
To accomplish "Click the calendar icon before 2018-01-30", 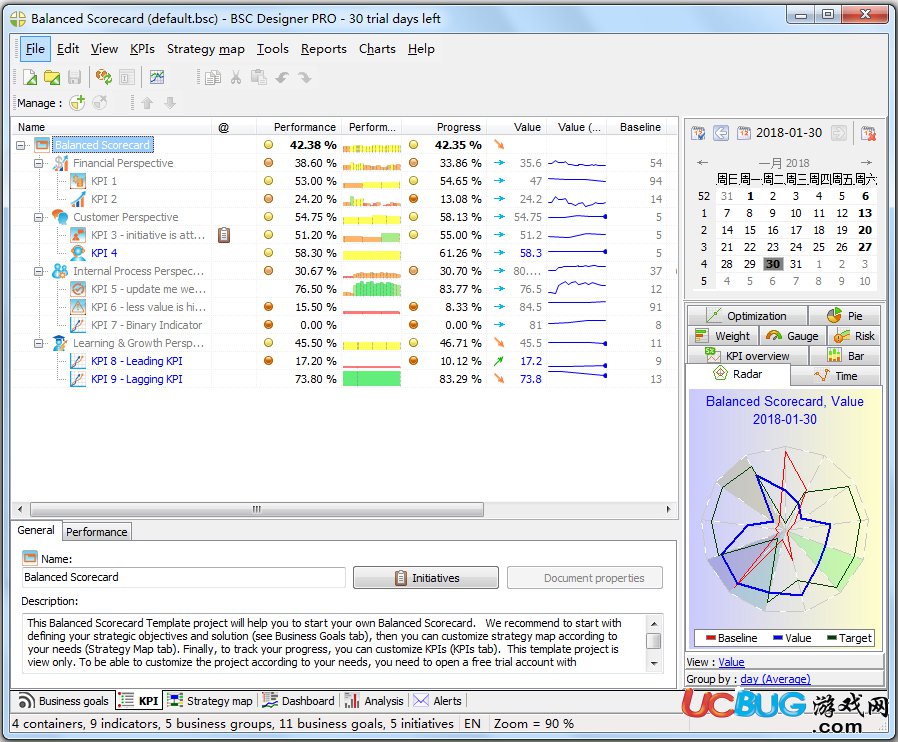I will point(744,133).
